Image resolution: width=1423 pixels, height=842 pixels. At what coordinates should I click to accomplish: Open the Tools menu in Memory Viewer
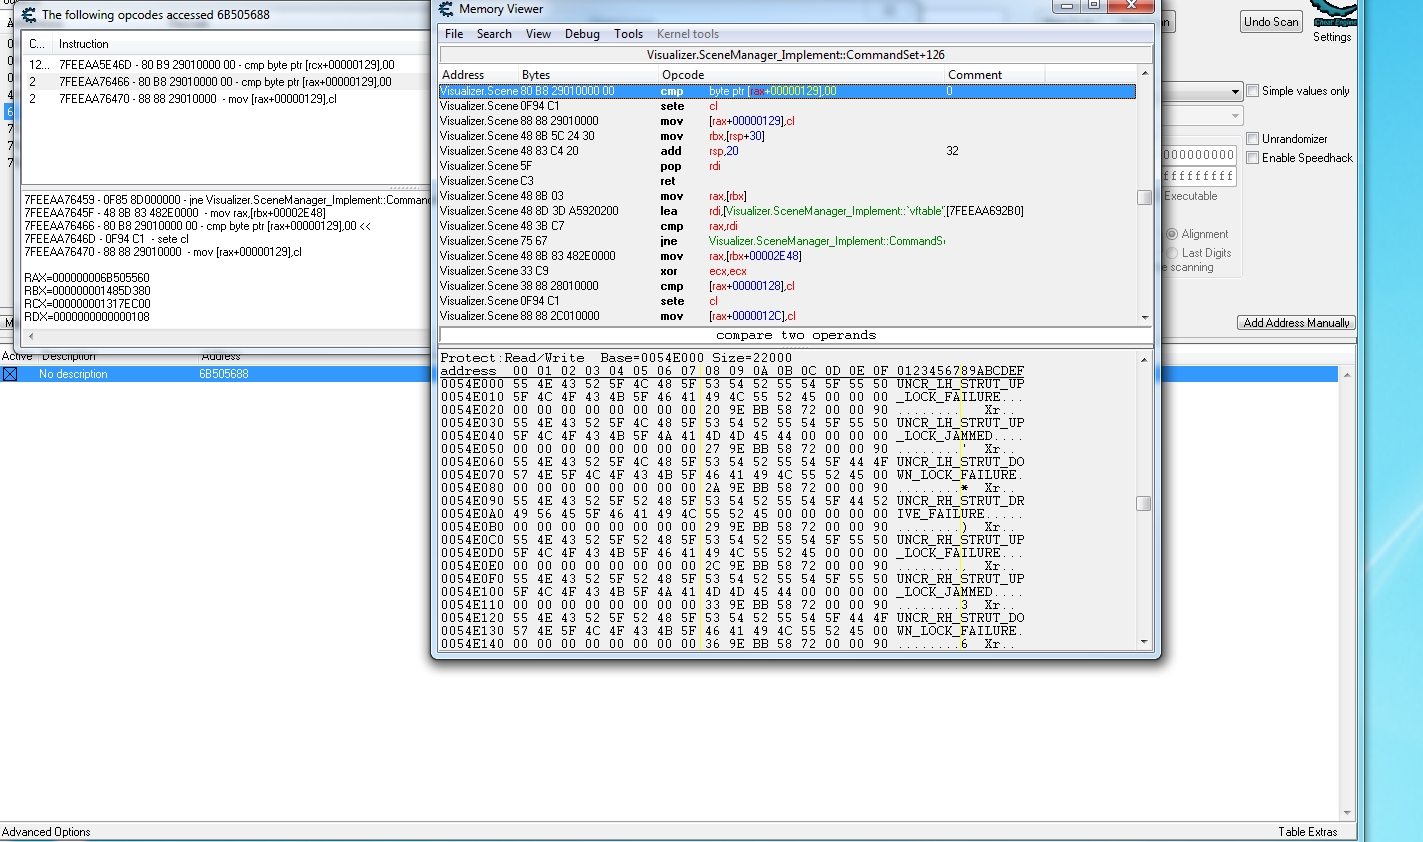tap(628, 34)
